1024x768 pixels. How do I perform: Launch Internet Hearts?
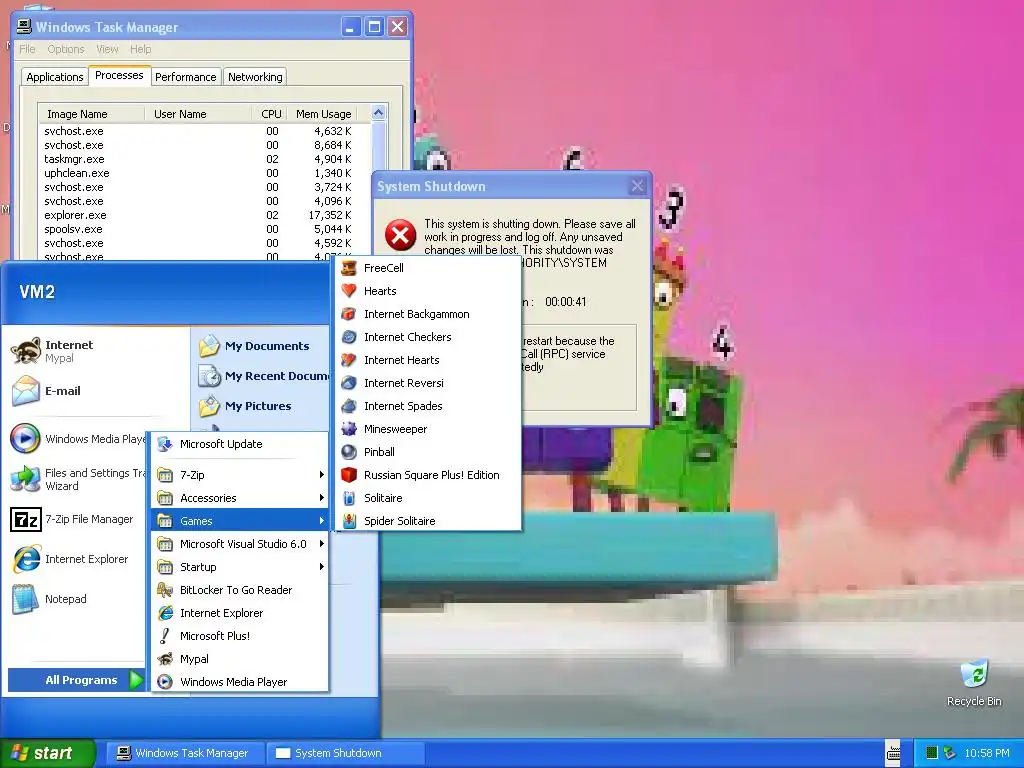click(428, 360)
